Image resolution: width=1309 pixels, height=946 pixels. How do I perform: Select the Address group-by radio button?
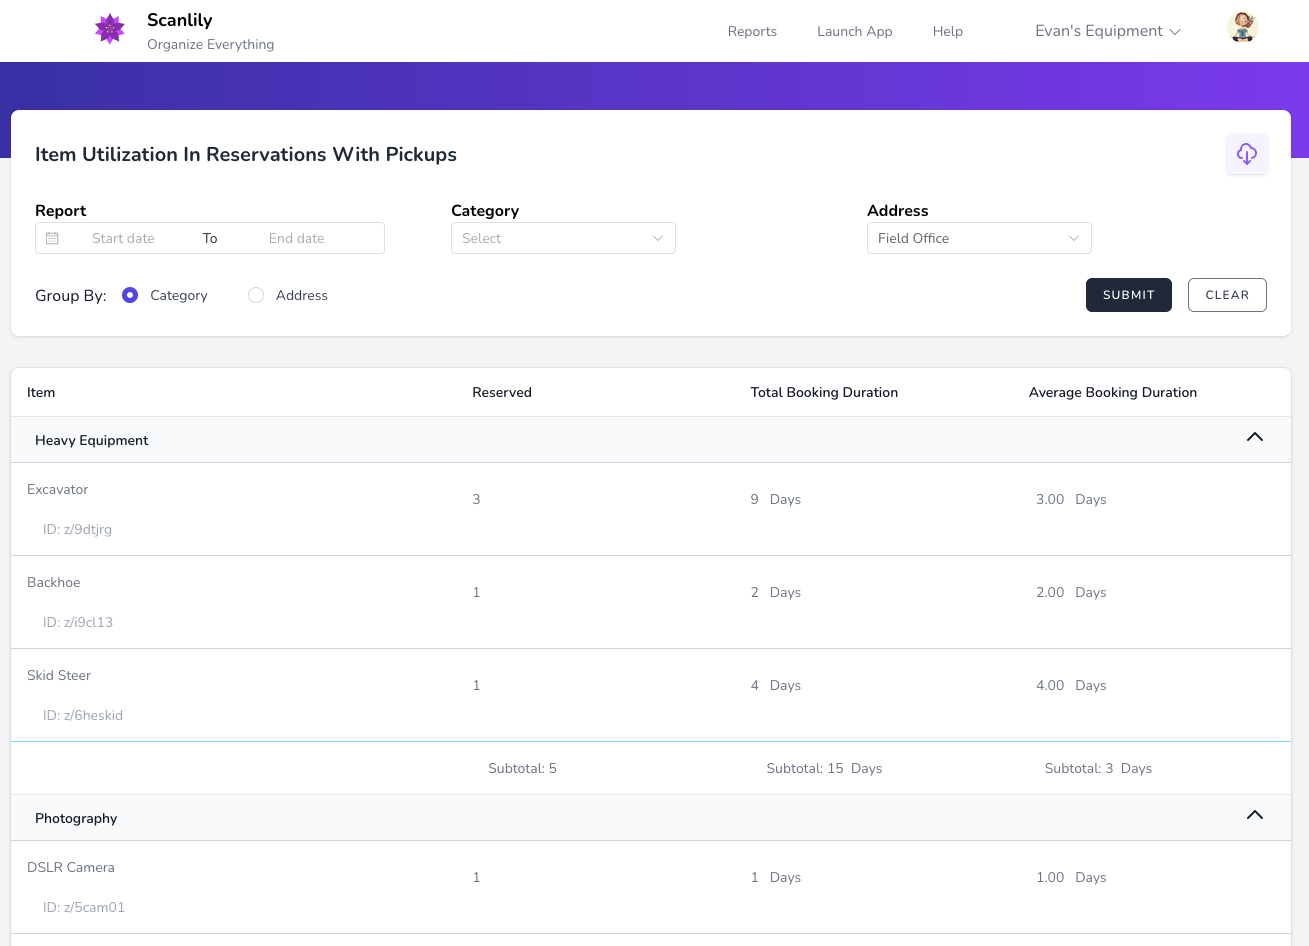[x=256, y=295]
